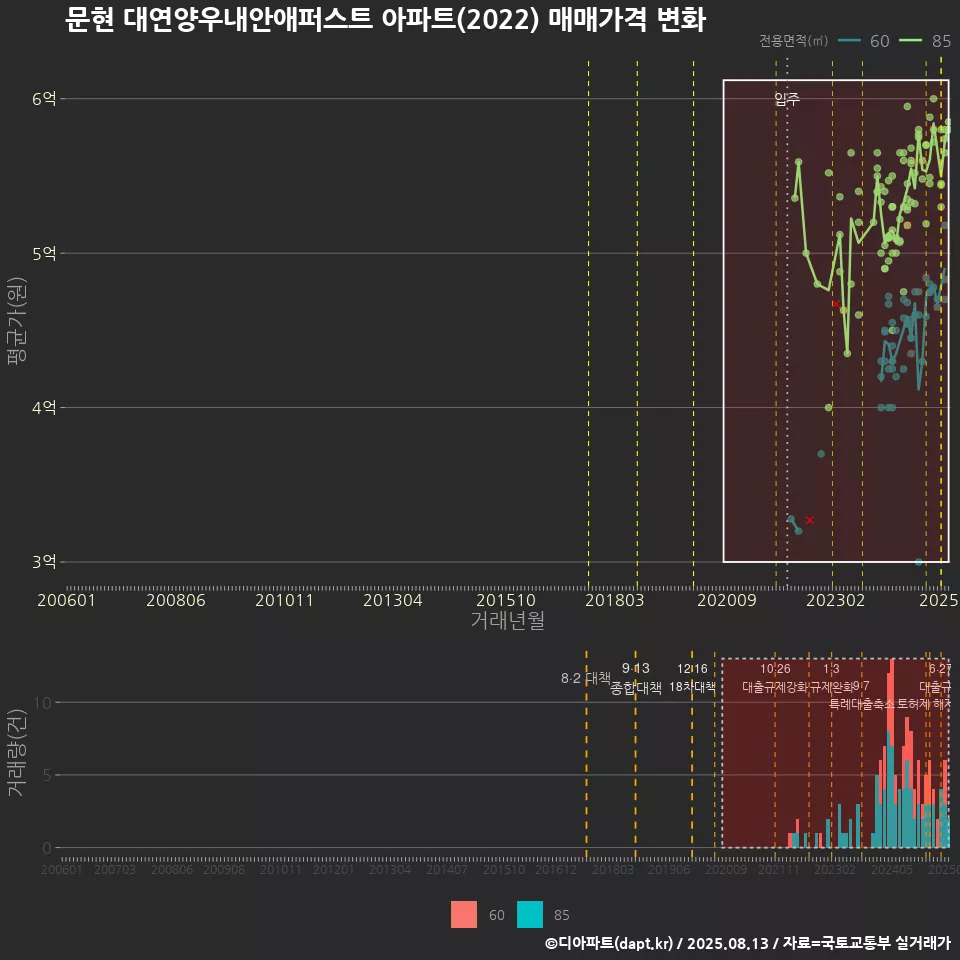
Task: Click the teal data point near 3.7억
Action: point(821,454)
